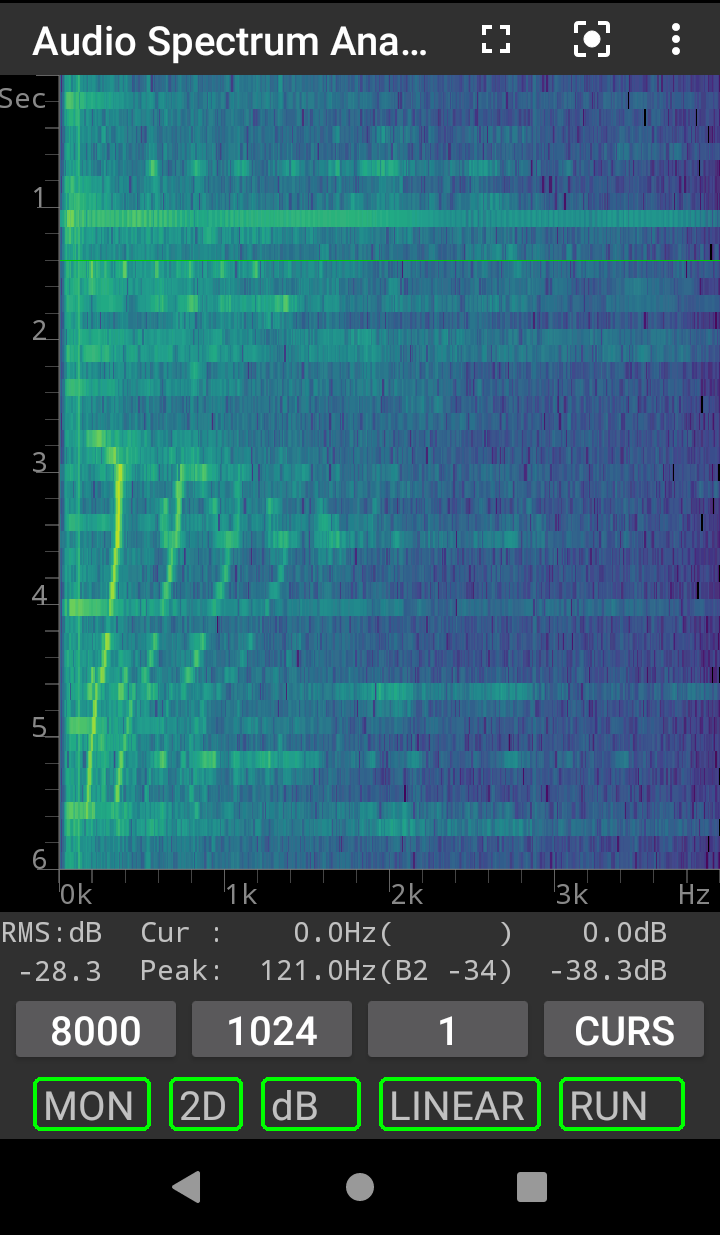This screenshot has width=720, height=1235.
Task: Tap the screenshot capture icon
Action: (591, 40)
